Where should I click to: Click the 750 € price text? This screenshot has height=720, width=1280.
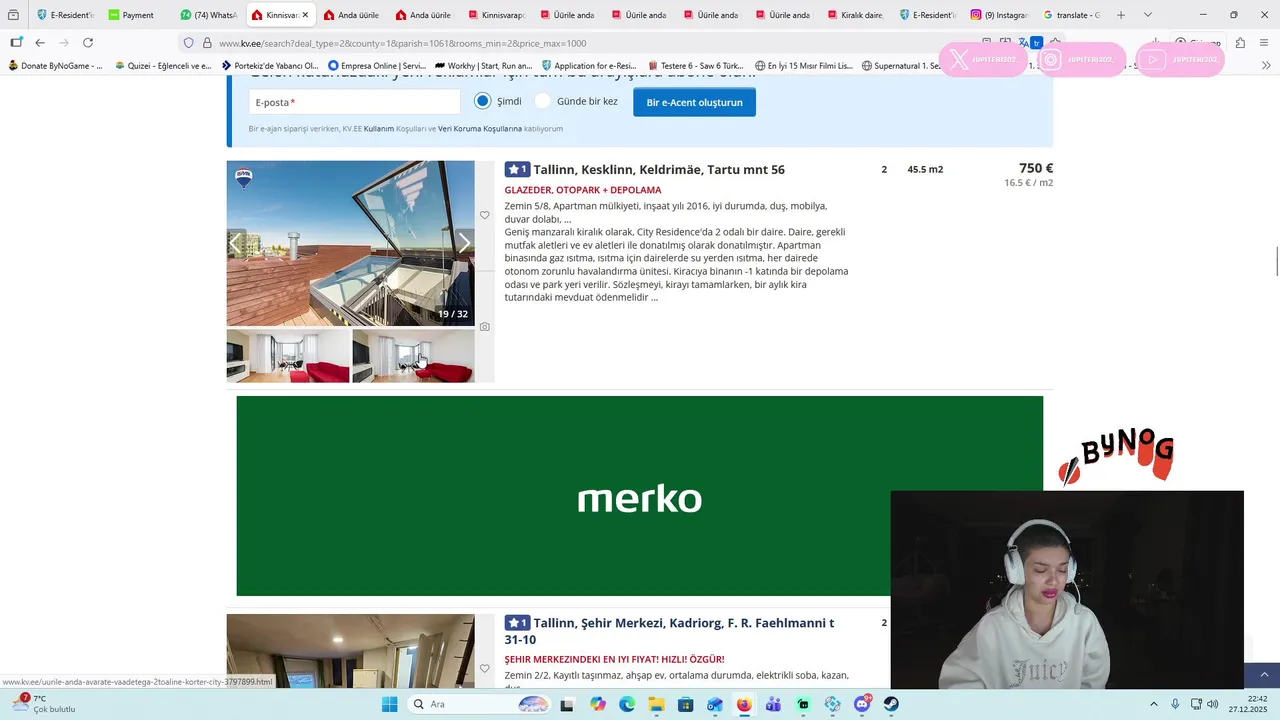[1035, 168]
